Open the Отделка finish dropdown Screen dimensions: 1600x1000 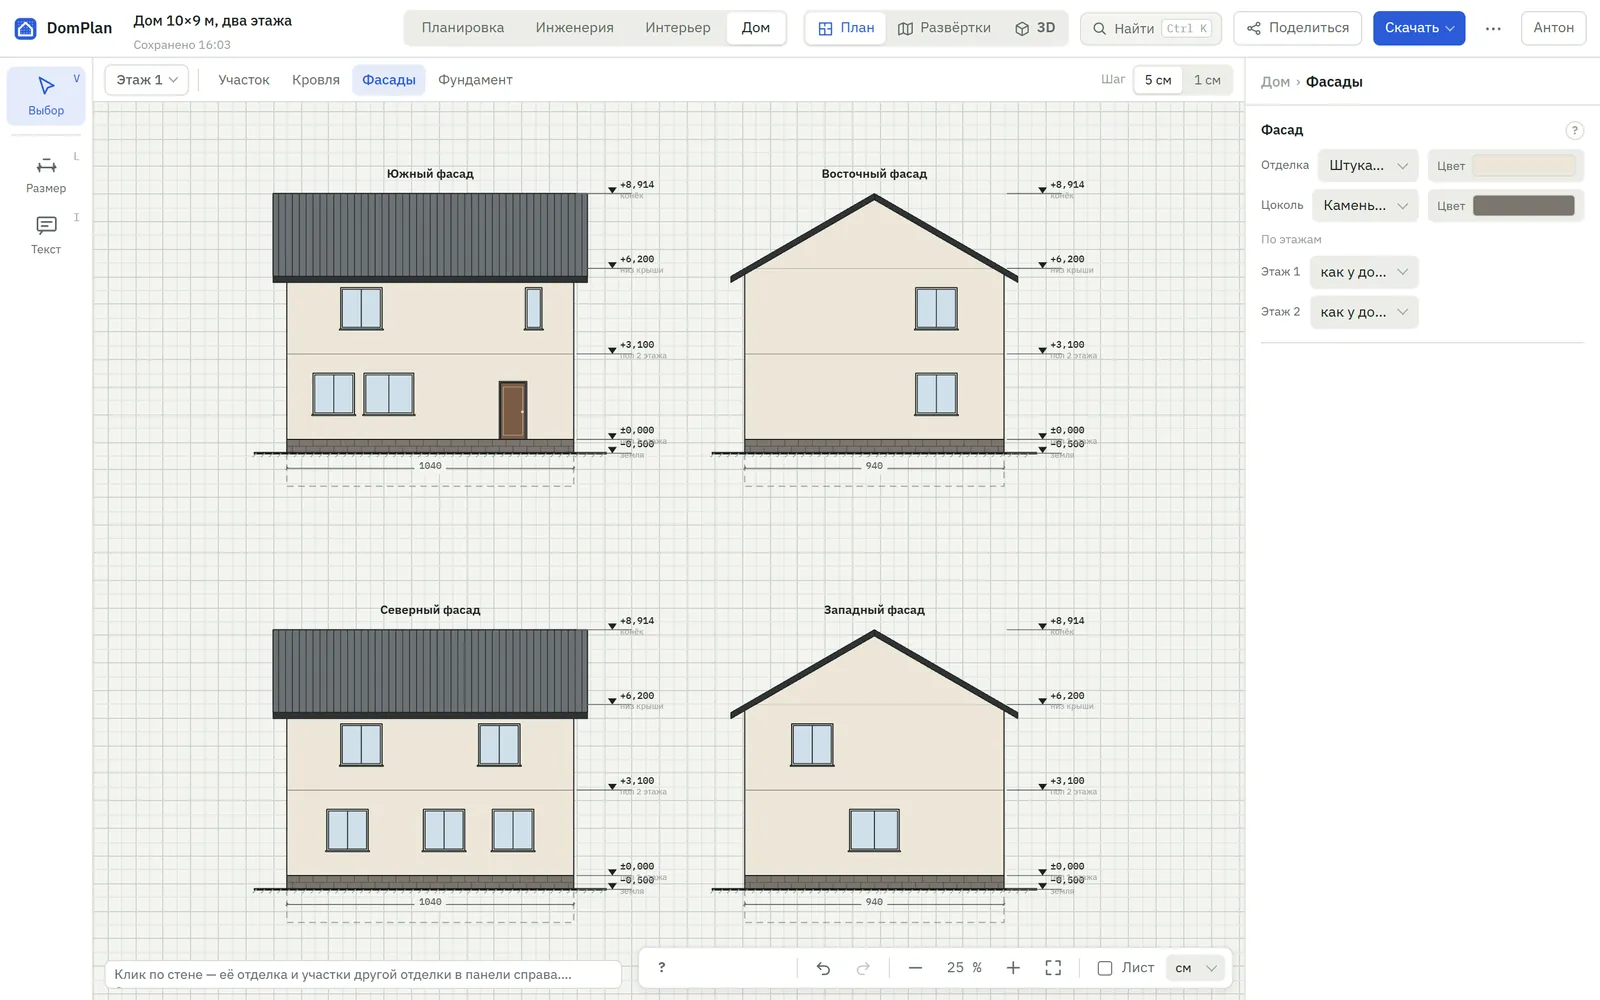coord(1368,165)
